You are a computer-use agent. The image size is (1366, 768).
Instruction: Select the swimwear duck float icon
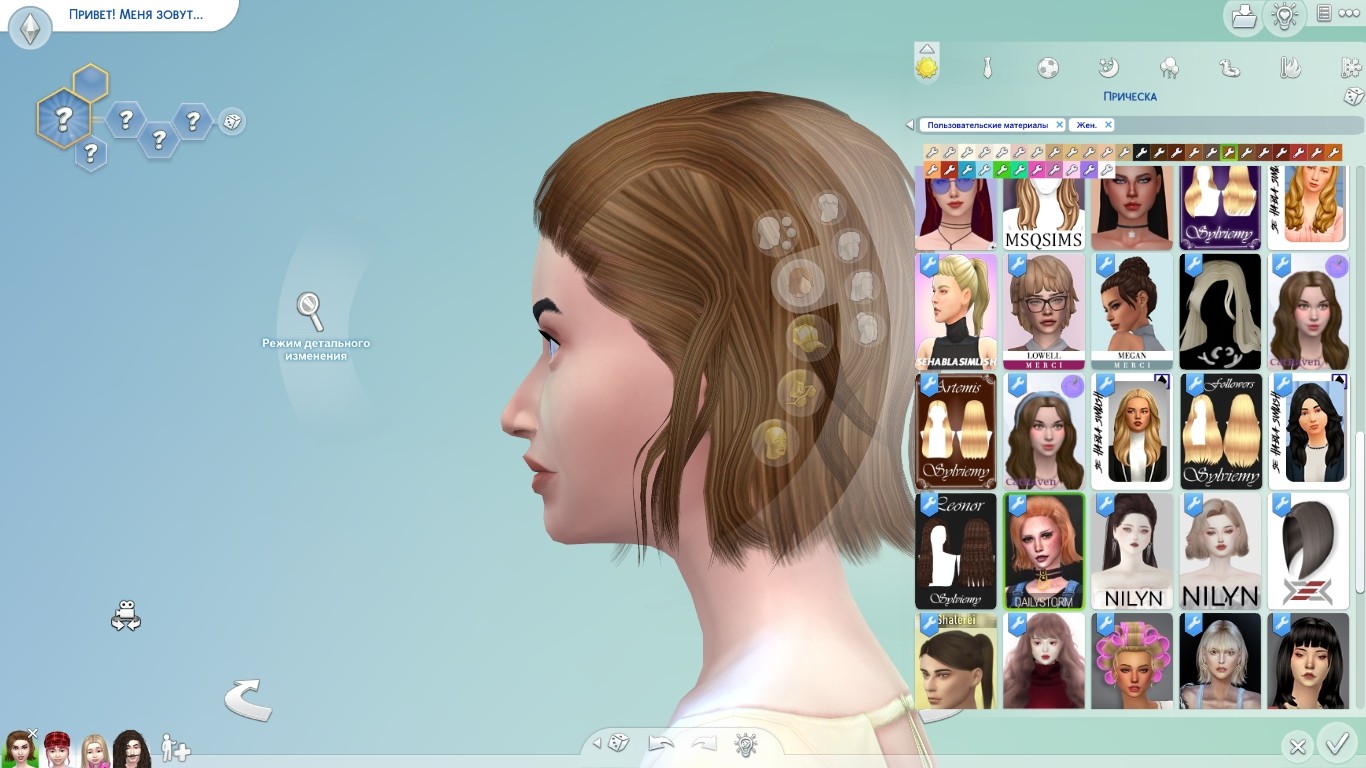click(x=1230, y=68)
